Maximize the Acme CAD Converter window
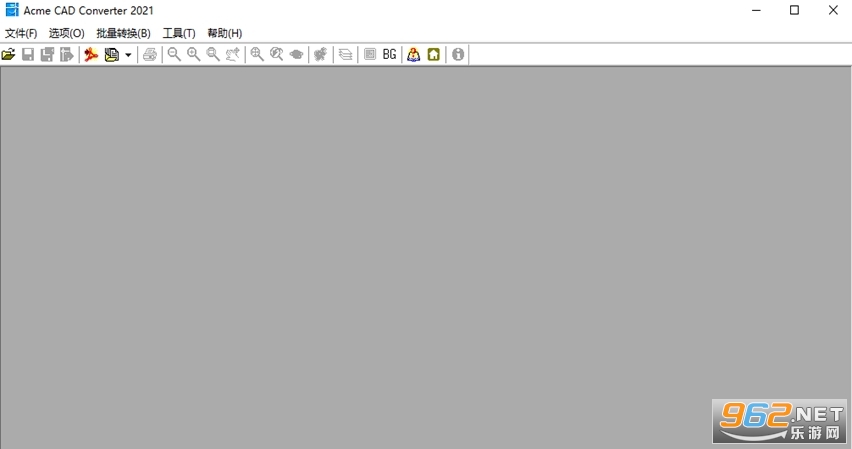The width and height of the screenshot is (852, 449). [794, 10]
